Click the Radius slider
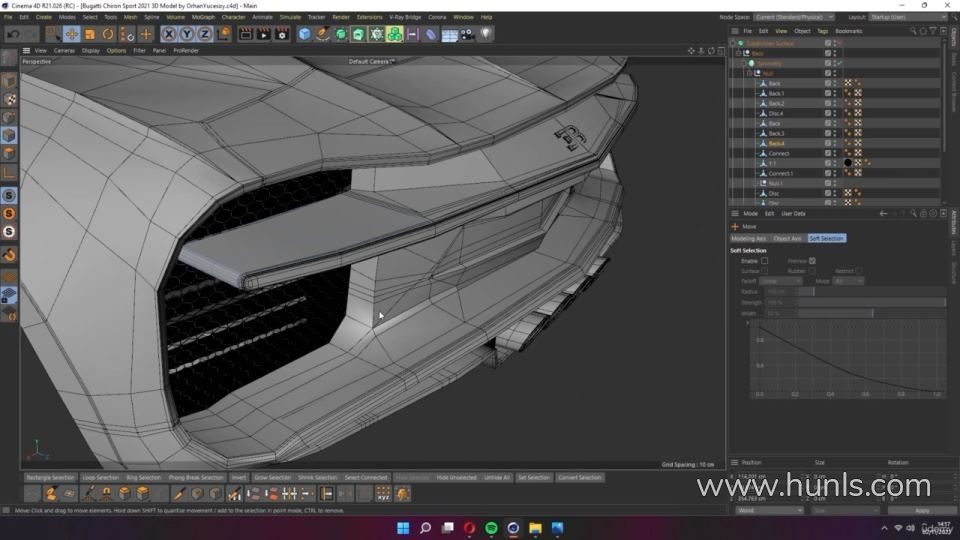The image size is (960, 540). tap(872, 291)
